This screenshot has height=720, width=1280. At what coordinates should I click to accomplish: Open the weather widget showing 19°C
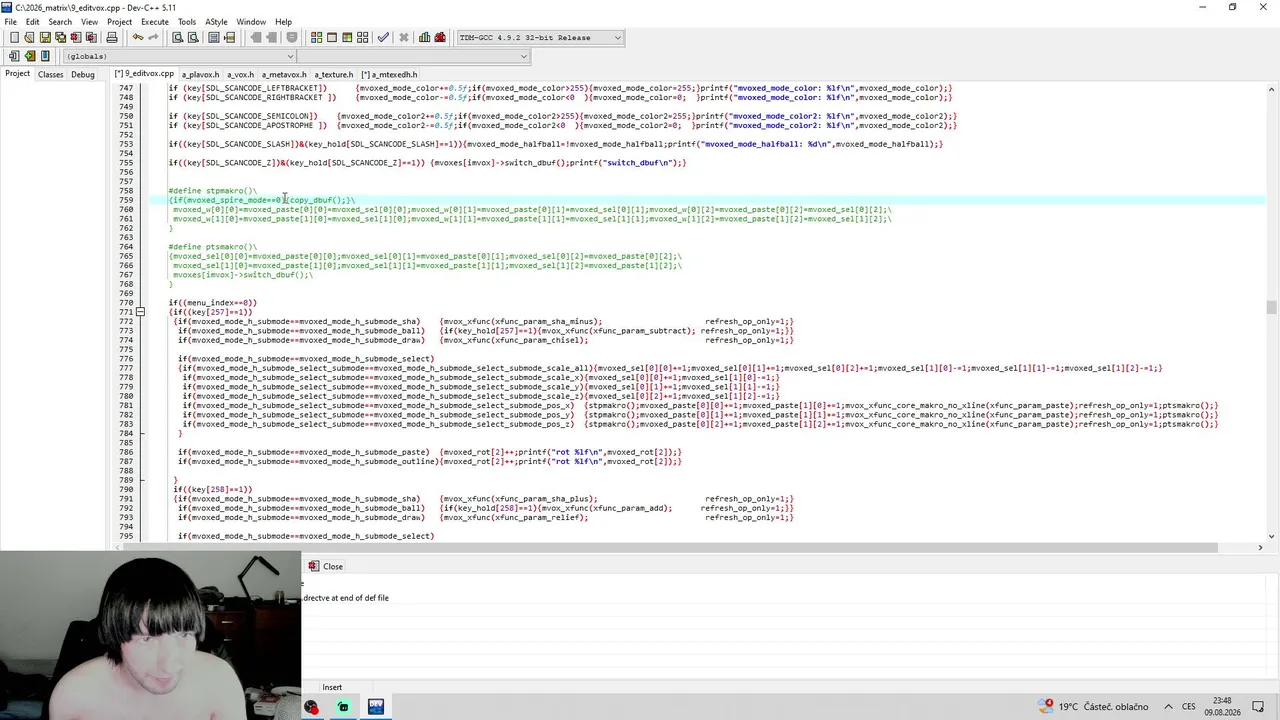pyautogui.click(x=1093, y=707)
